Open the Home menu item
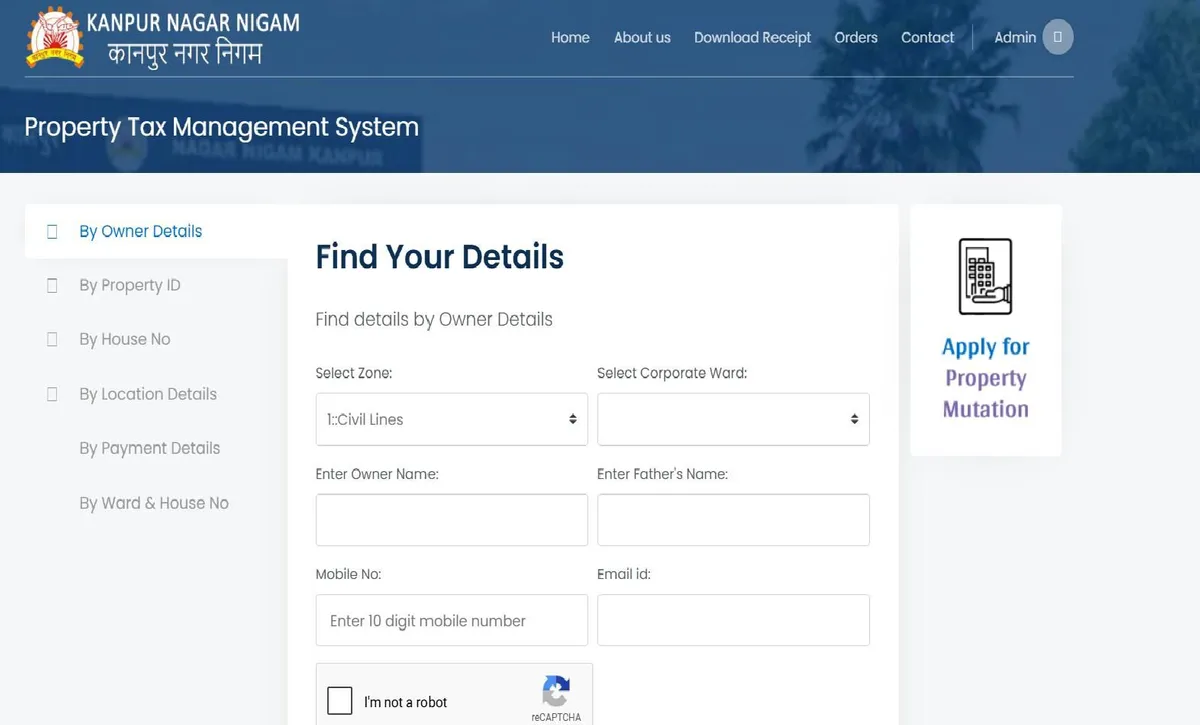The height and width of the screenshot is (725, 1200). coord(570,38)
